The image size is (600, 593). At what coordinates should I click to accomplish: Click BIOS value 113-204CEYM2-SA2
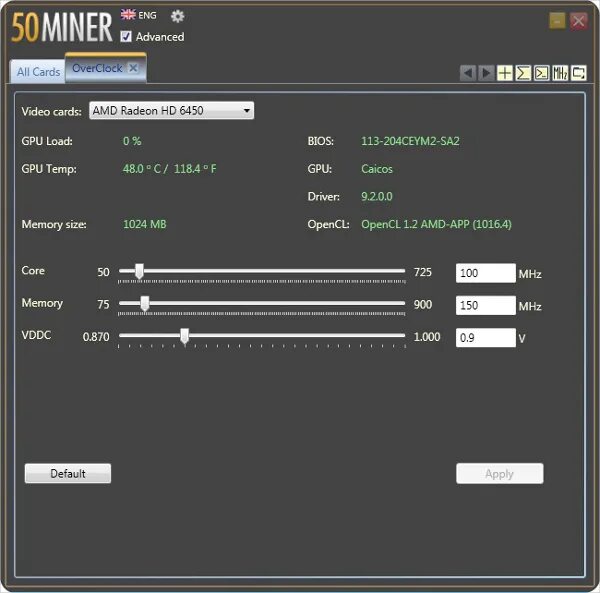point(410,141)
